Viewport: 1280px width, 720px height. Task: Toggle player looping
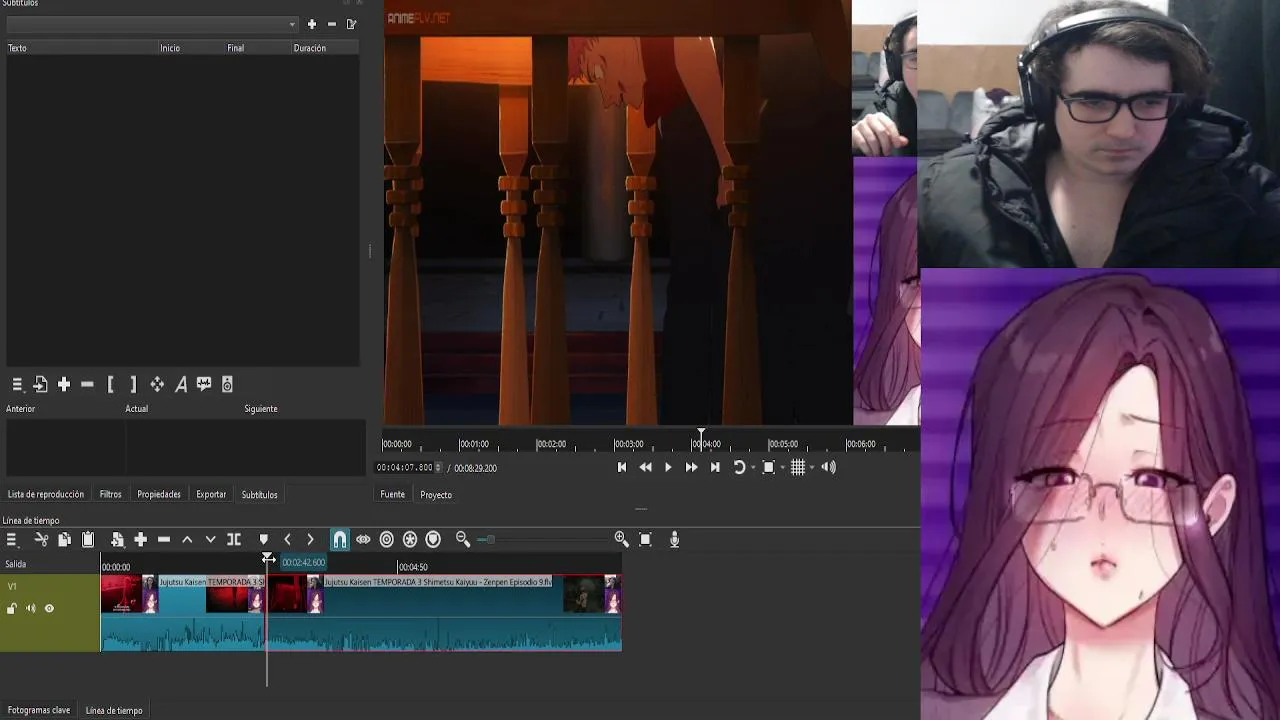[739, 467]
